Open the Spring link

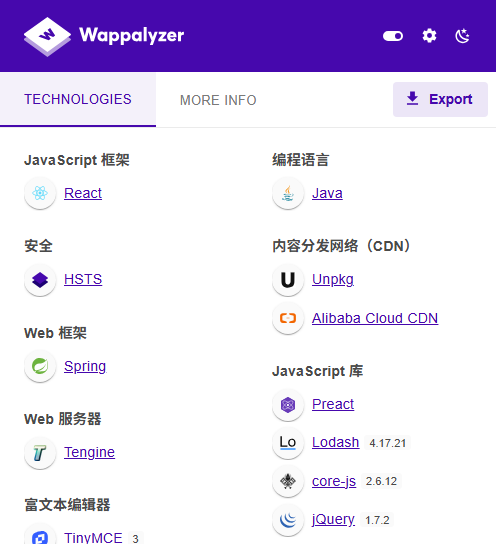click(x=85, y=366)
